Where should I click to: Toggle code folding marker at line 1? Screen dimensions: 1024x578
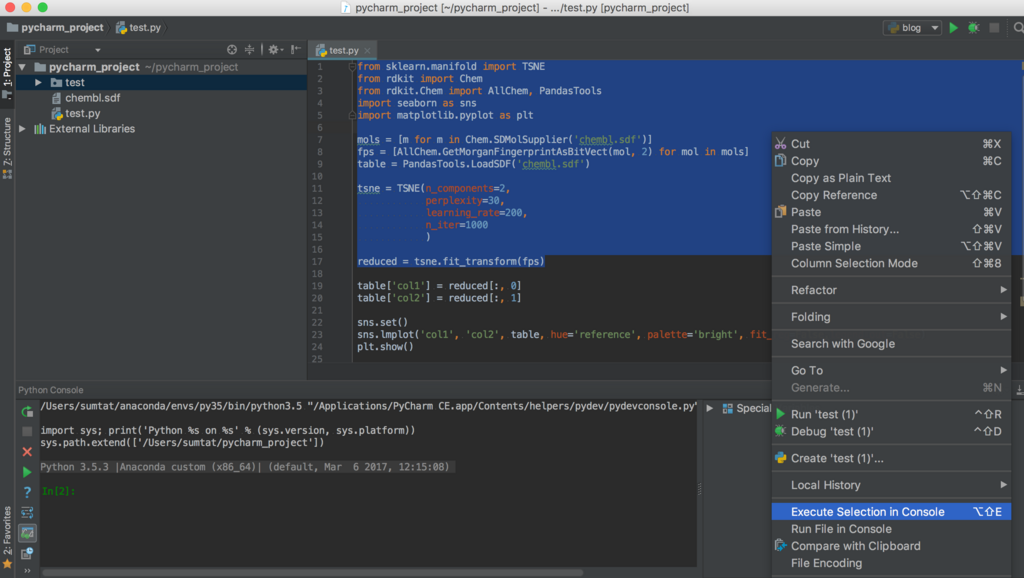pyautogui.click(x=352, y=67)
